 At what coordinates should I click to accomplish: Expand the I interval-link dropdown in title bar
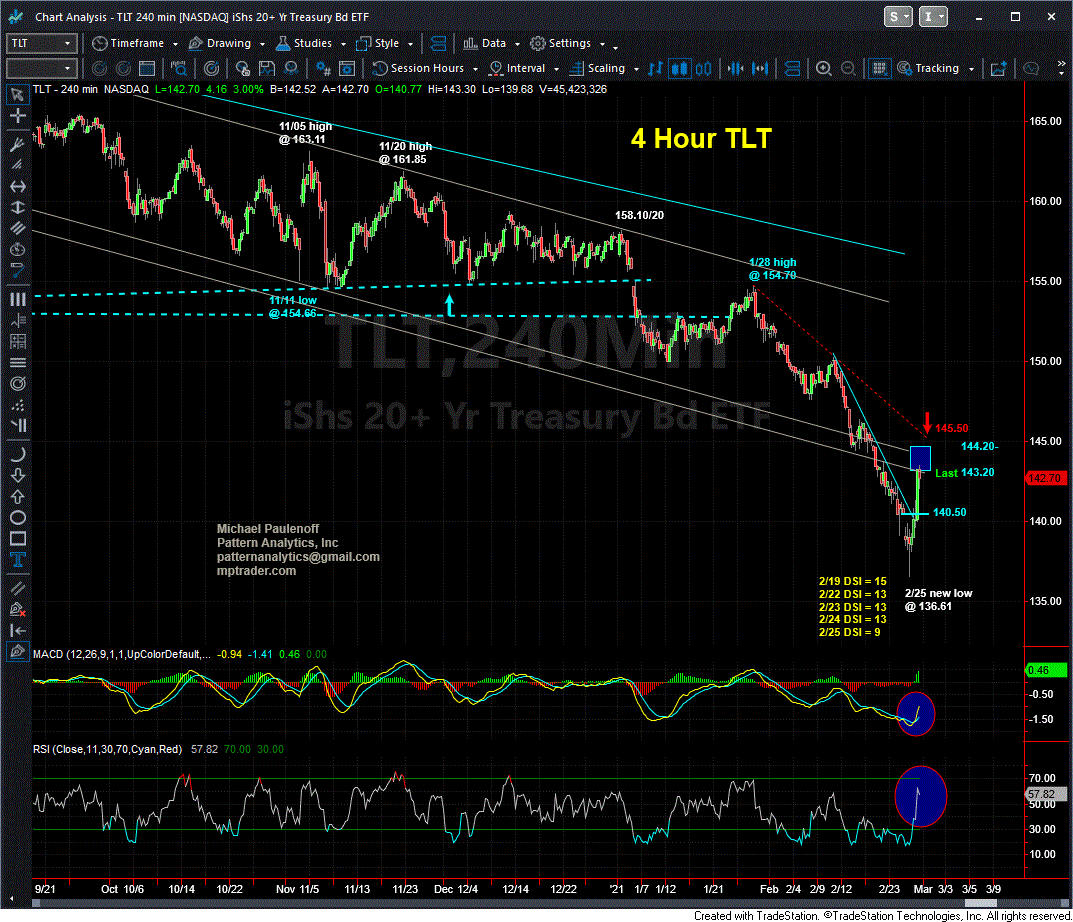(933, 17)
